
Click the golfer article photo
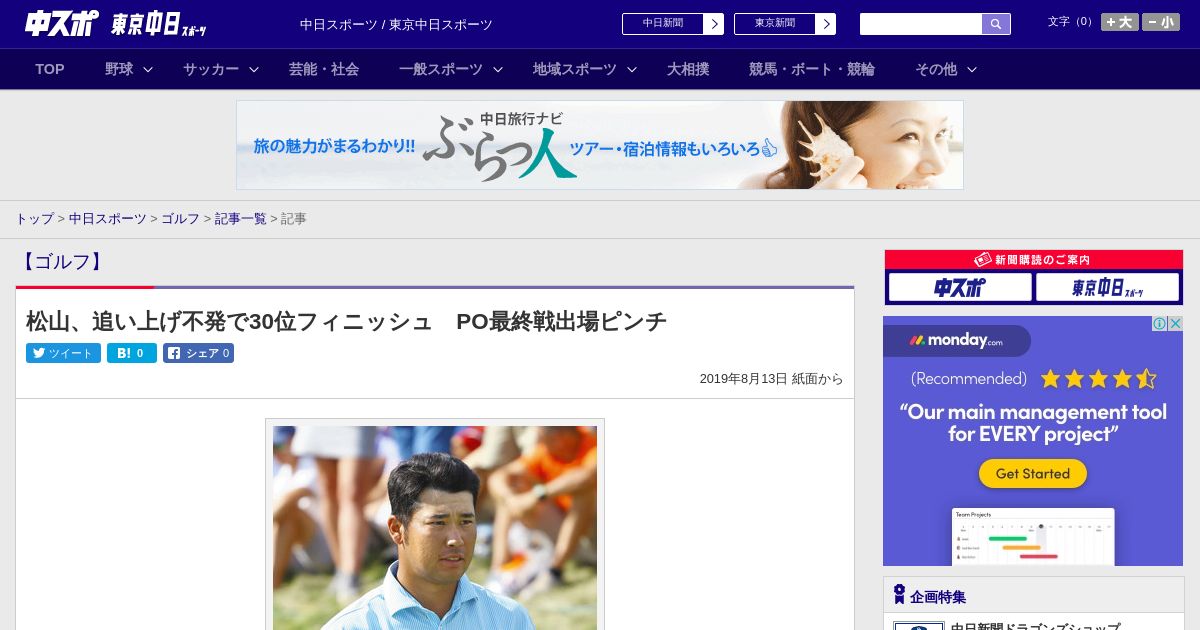tap(435, 528)
